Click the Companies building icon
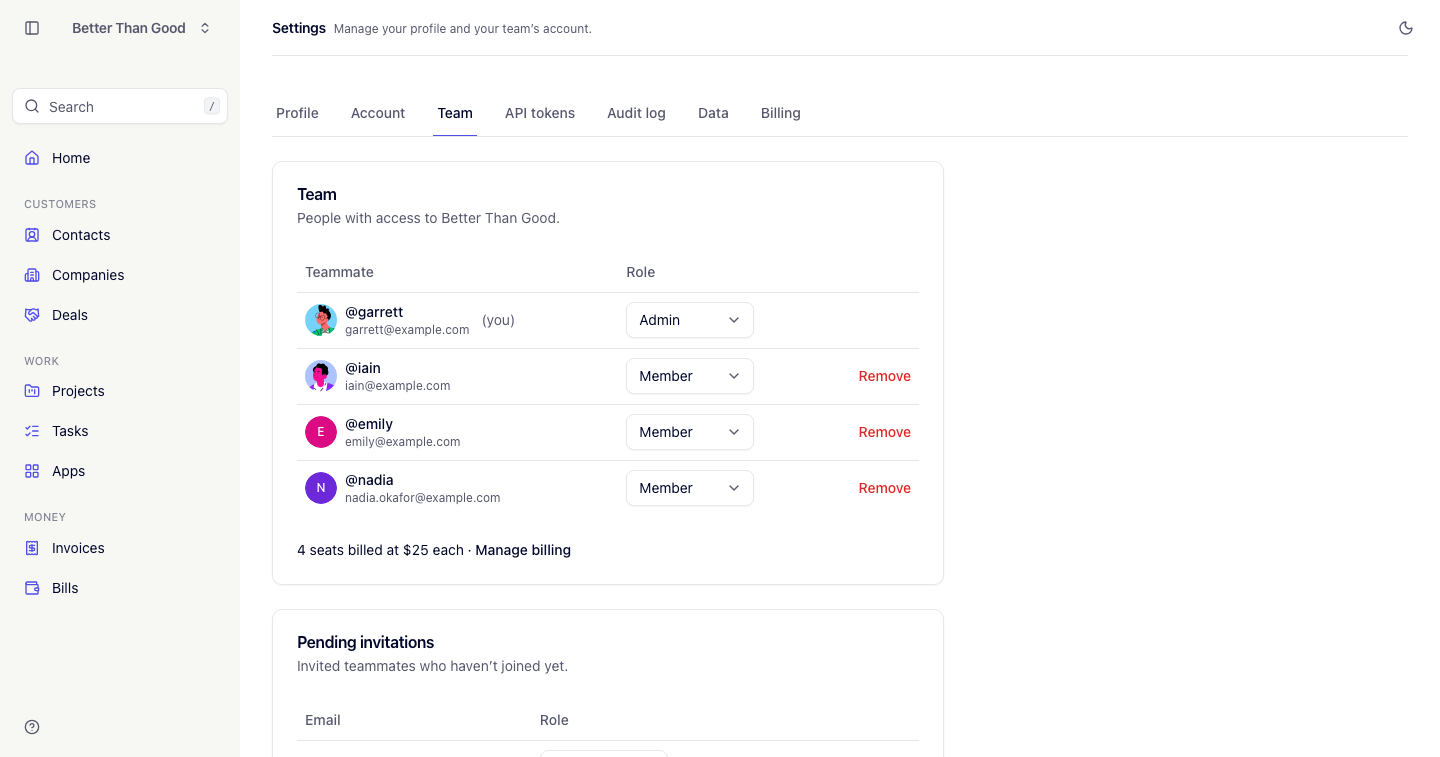 tap(32, 275)
